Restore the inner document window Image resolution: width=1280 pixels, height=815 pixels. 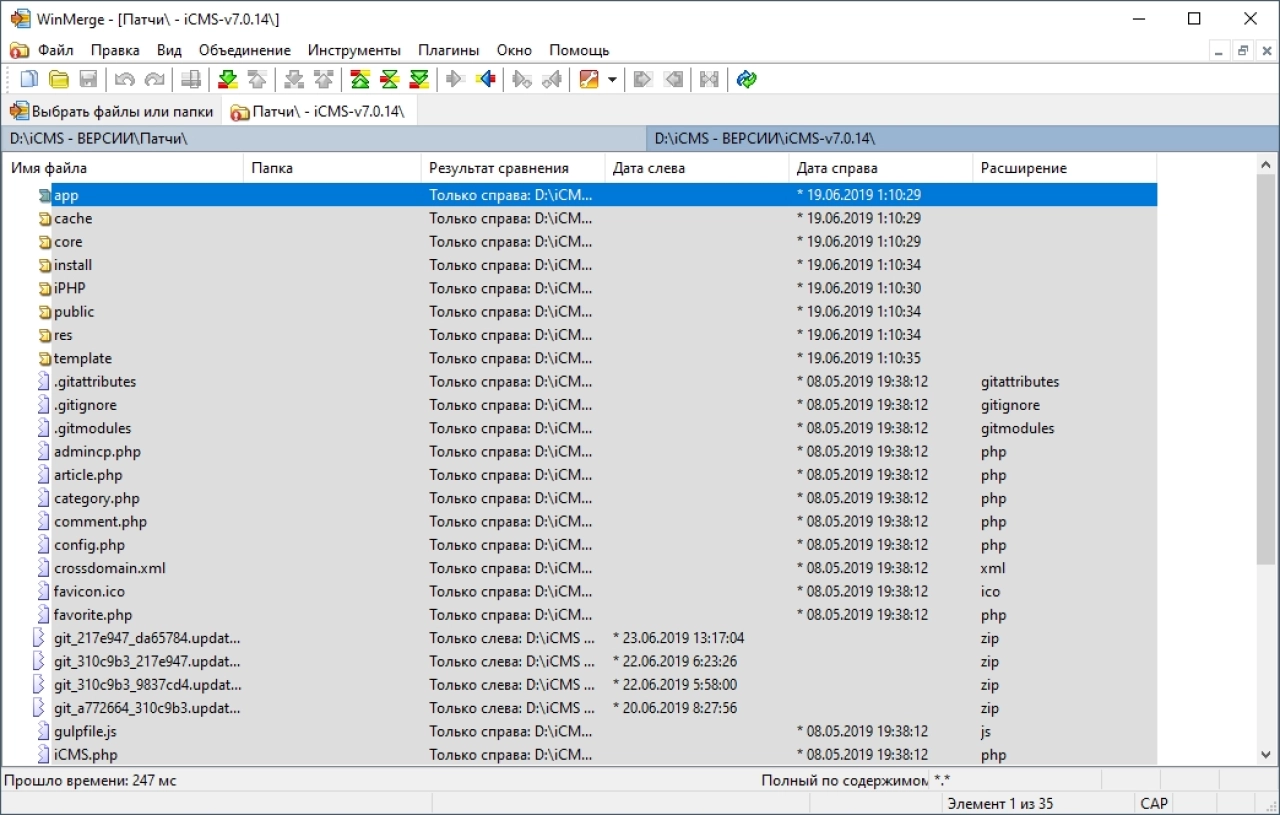pos(1242,50)
